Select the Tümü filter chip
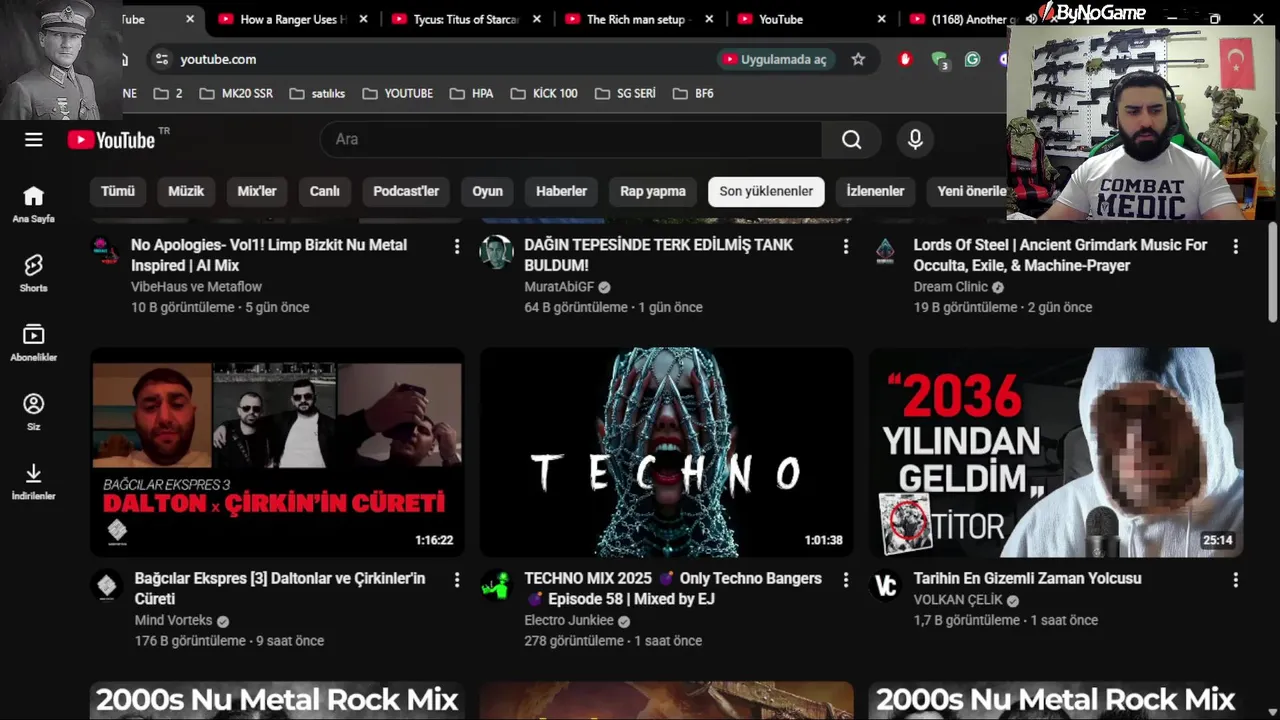The image size is (1280, 720). point(118,191)
